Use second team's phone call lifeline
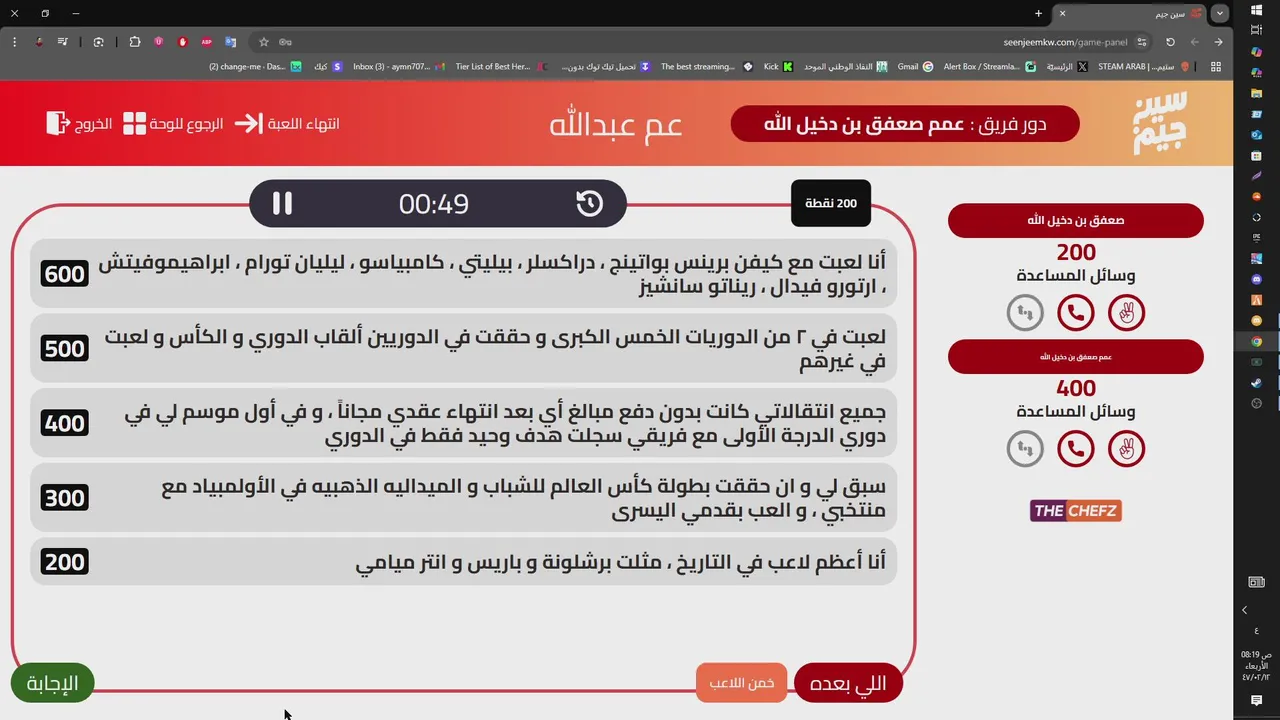Viewport: 1280px width, 720px height. click(1076, 449)
